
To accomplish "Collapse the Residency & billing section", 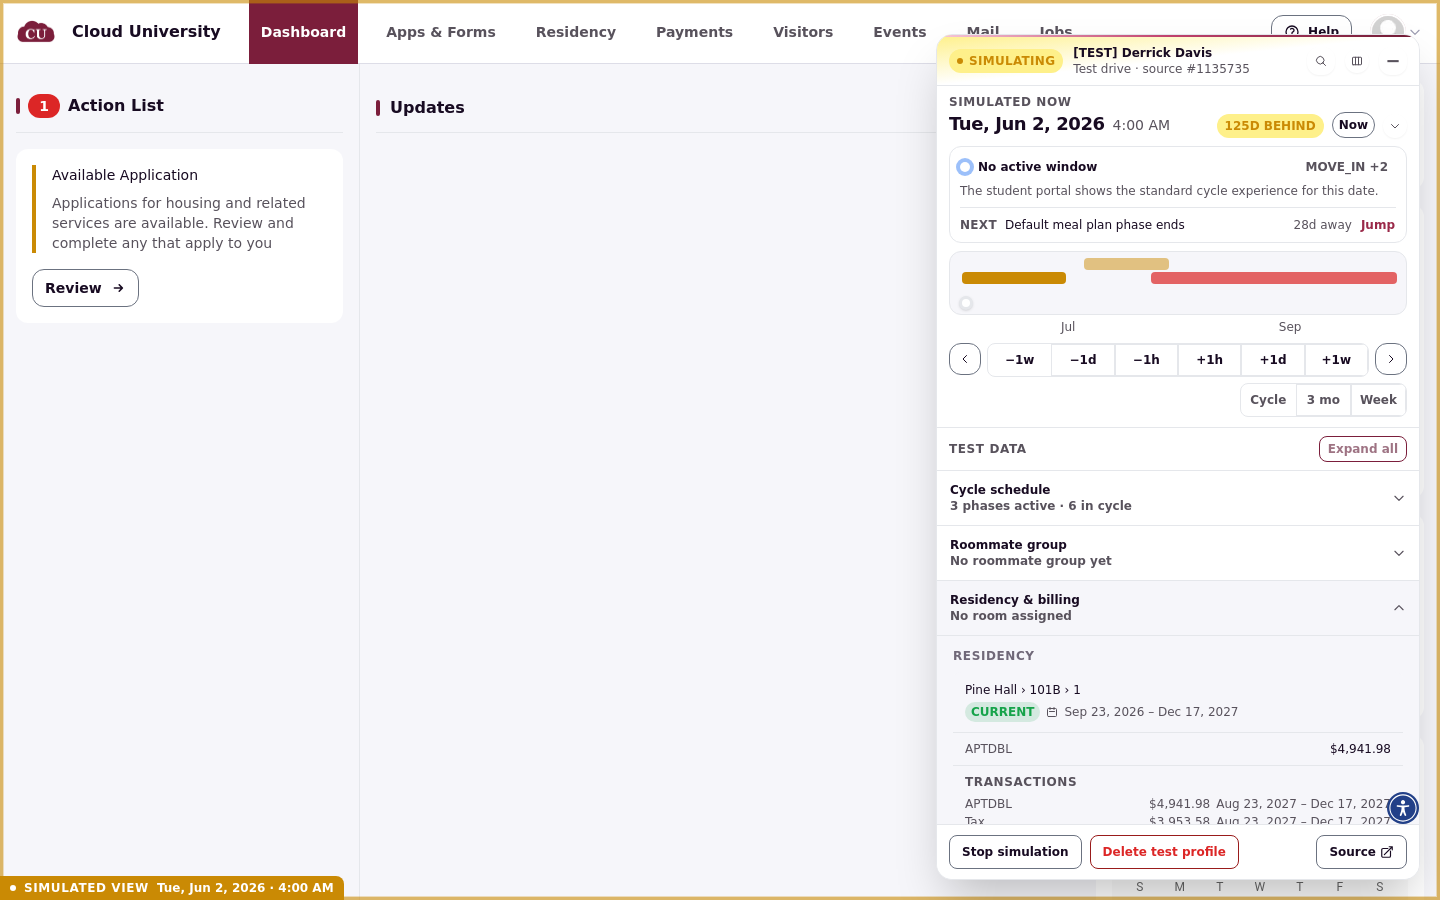I will click(1178, 608).
